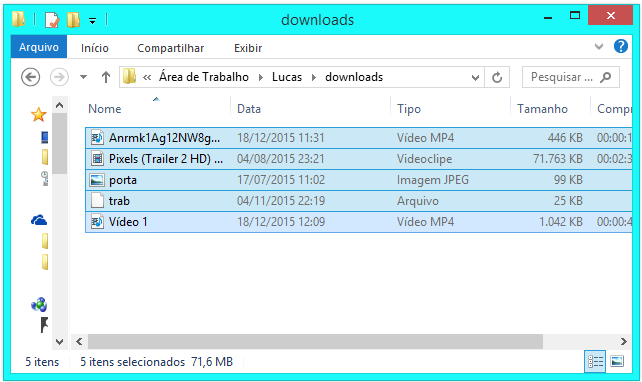Open the recent locations dropdown
The width and height of the screenshot is (642, 382).
84,77
